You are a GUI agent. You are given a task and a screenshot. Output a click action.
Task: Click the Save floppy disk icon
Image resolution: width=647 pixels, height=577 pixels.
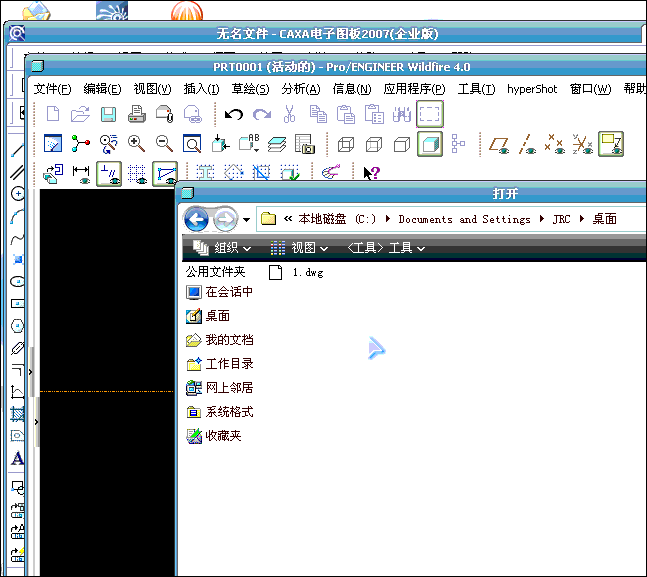(108, 114)
